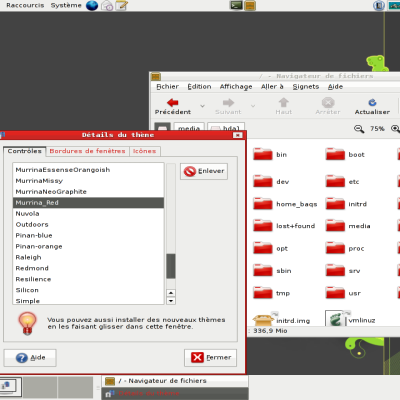400x400 pixels.
Task: Open the boot folder icon
Action: pos(335,154)
